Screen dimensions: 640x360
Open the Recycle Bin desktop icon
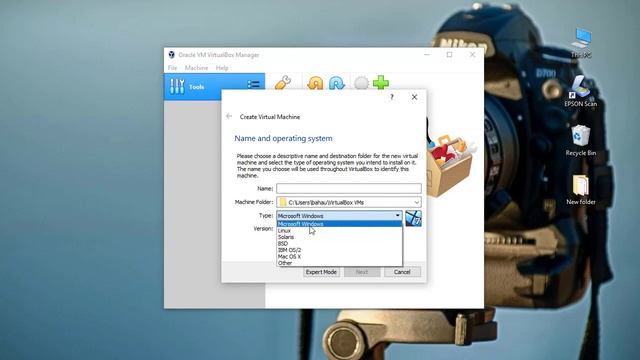click(580, 140)
